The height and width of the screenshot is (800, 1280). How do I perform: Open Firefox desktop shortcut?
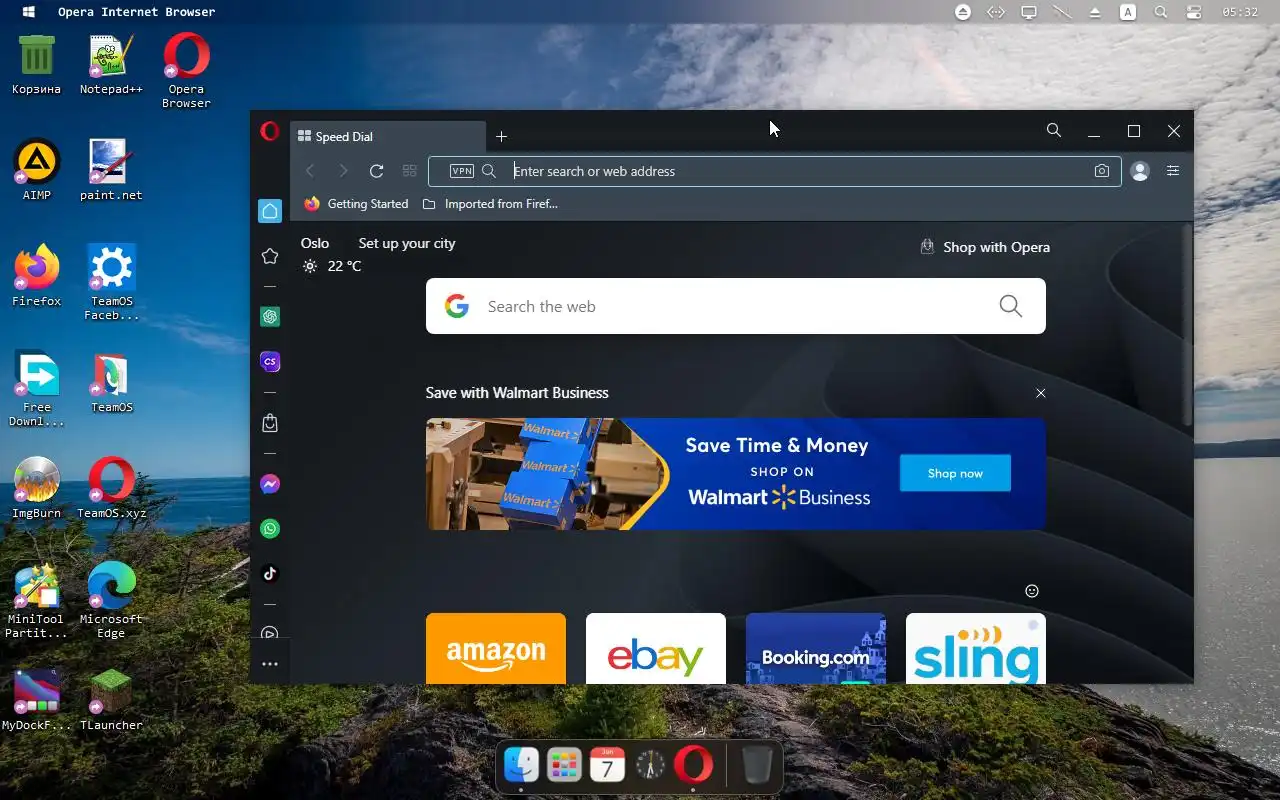[37, 277]
